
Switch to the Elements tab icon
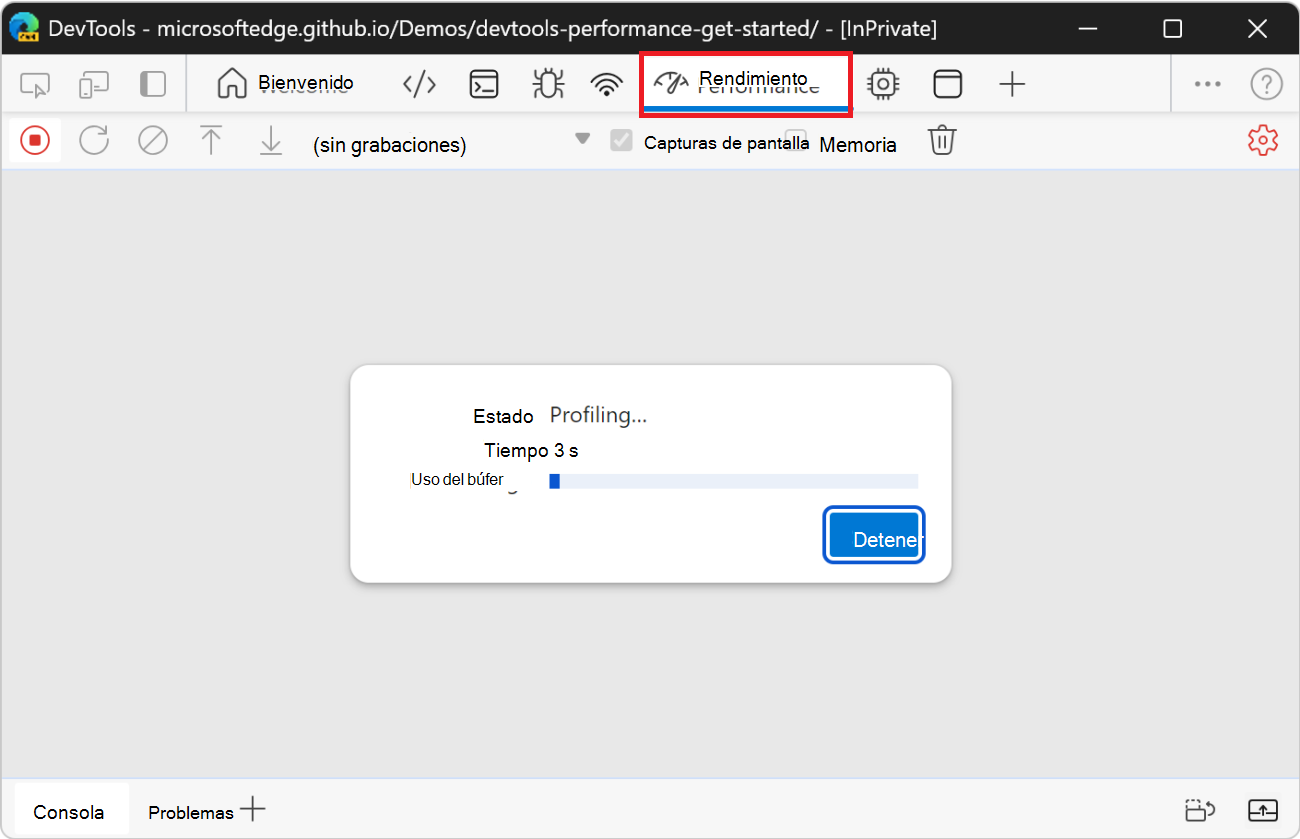(x=419, y=84)
